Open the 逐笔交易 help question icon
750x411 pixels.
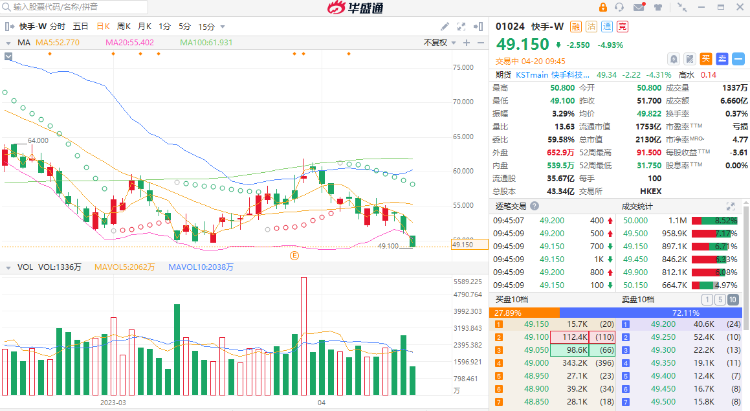point(534,206)
